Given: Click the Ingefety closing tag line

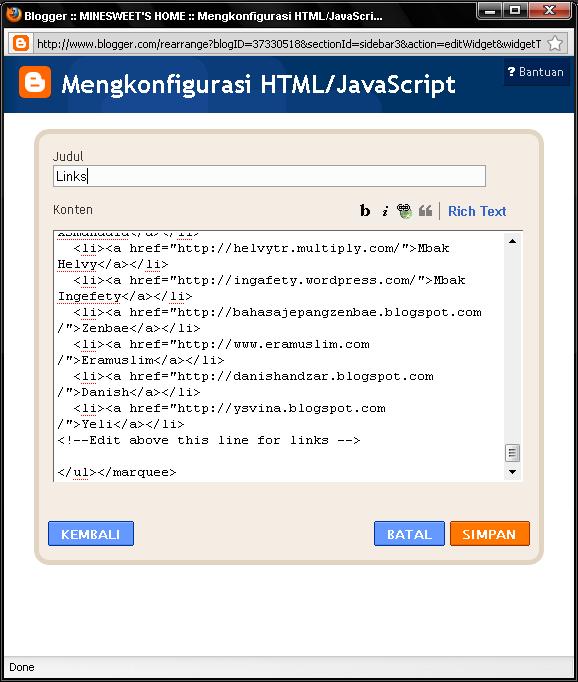Looking at the screenshot, I should [125, 297].
